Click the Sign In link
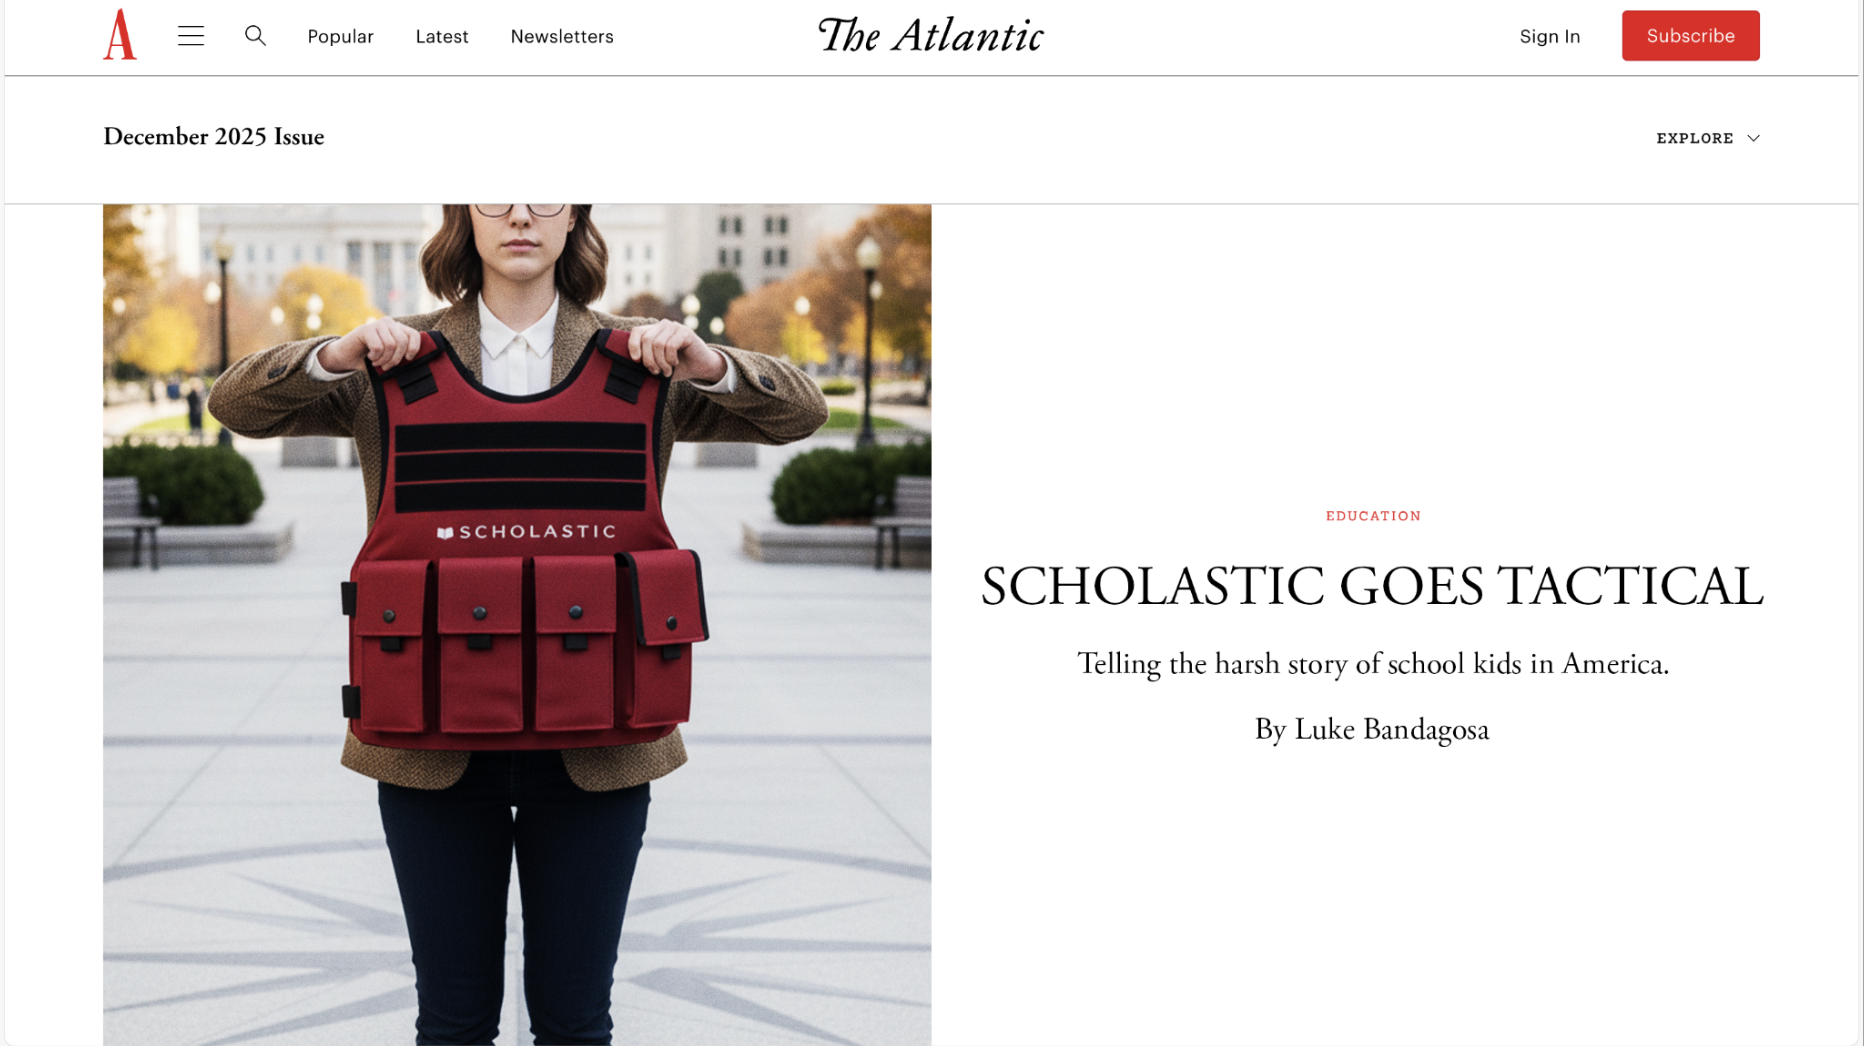The image size is (1864, 1046). tap(1550, 36)
